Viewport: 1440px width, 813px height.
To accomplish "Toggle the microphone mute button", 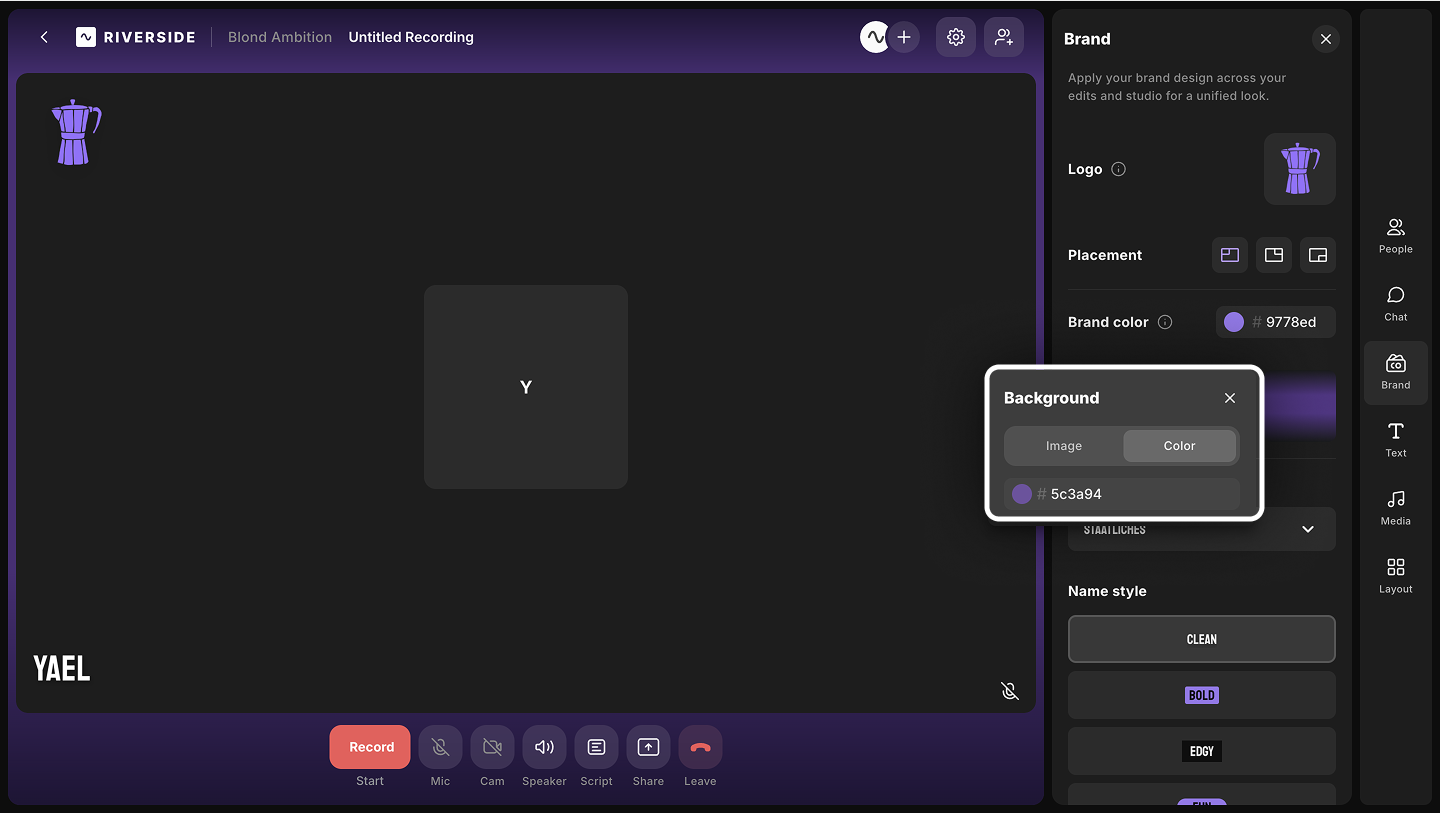I will [440, 747].
